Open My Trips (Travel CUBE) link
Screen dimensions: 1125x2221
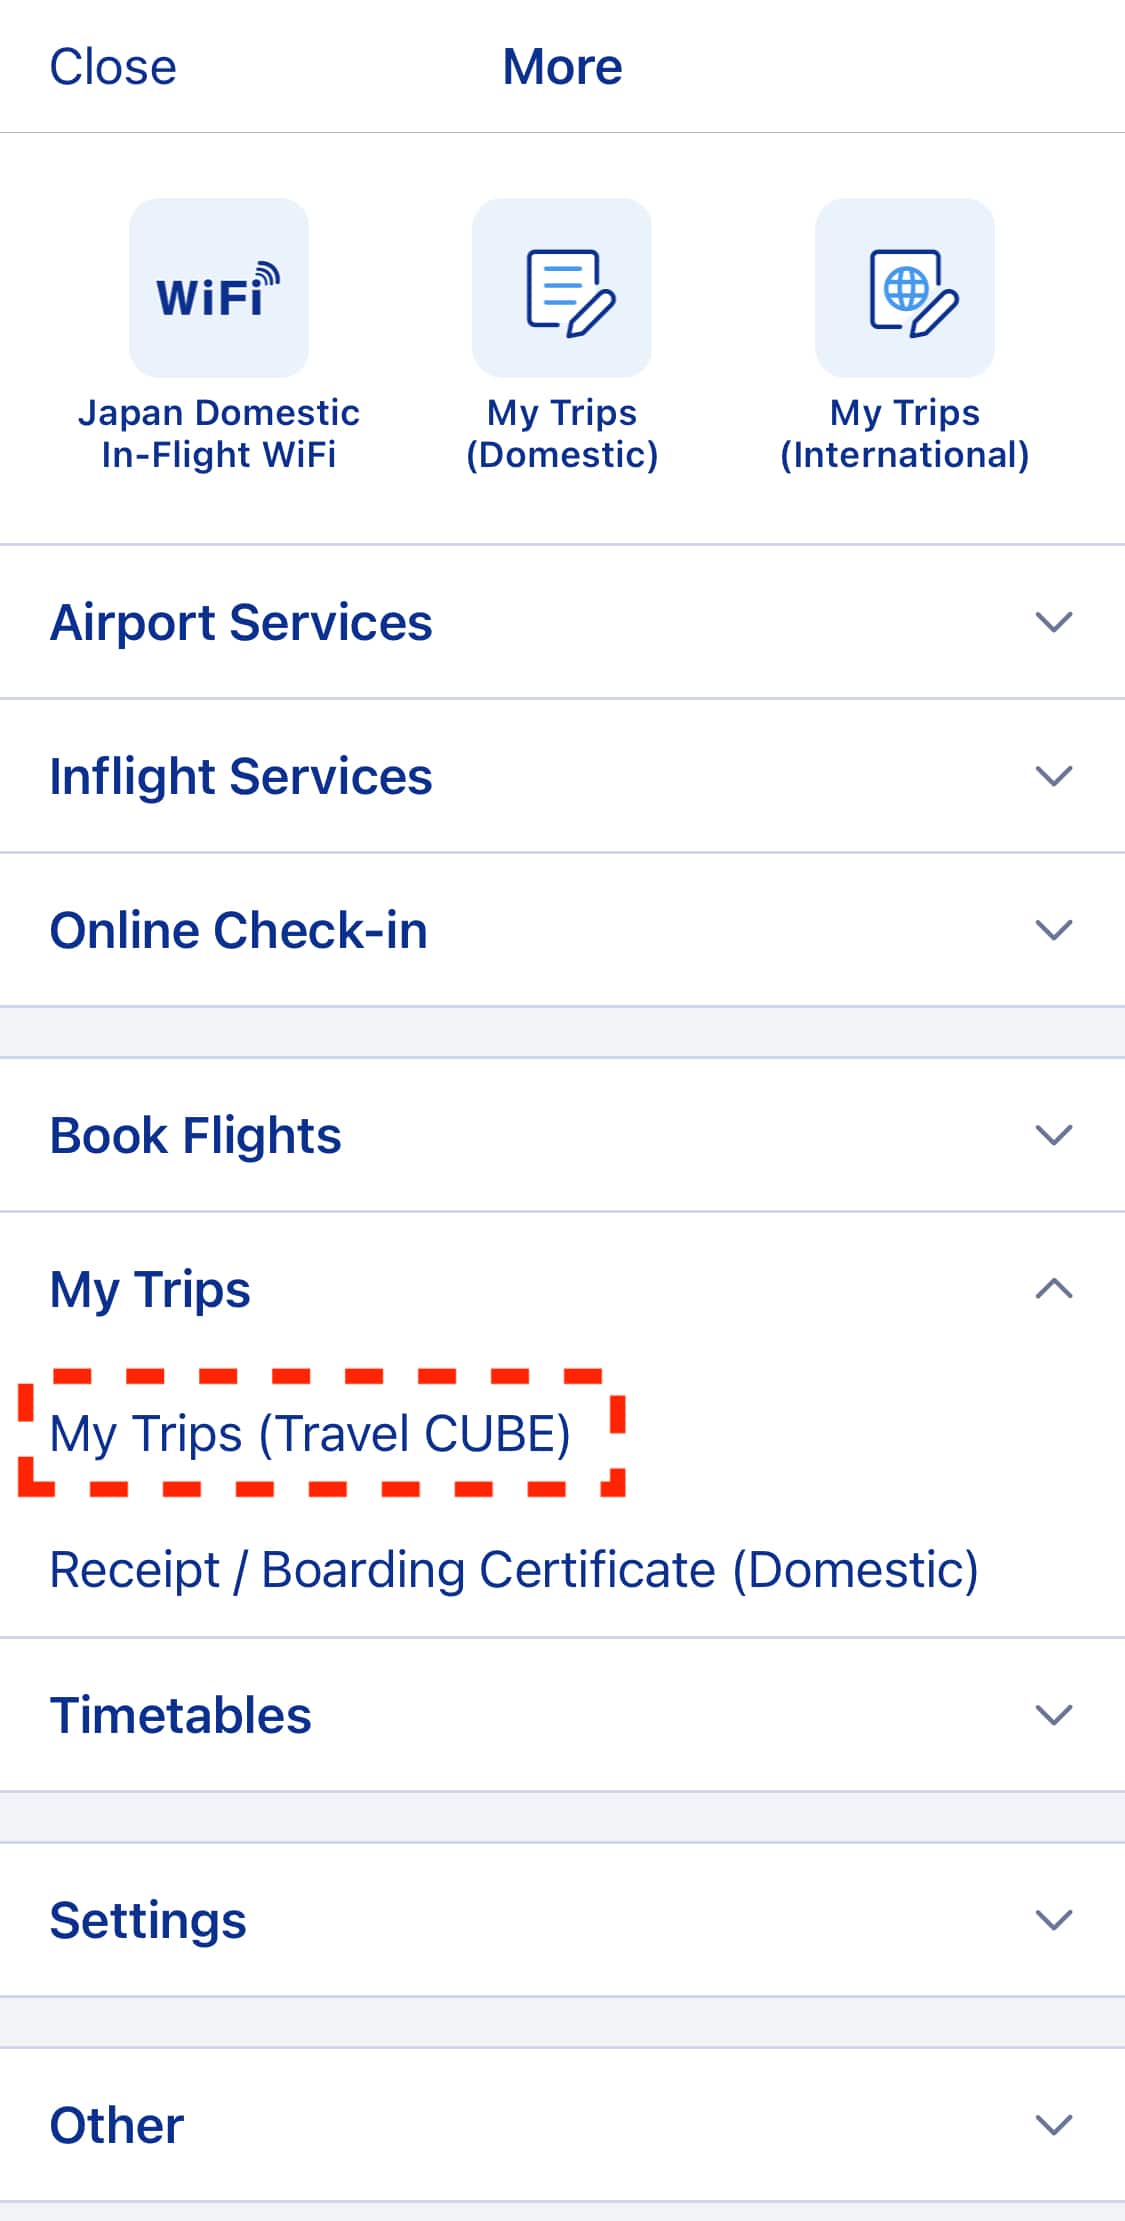[x=310, y=1433]
